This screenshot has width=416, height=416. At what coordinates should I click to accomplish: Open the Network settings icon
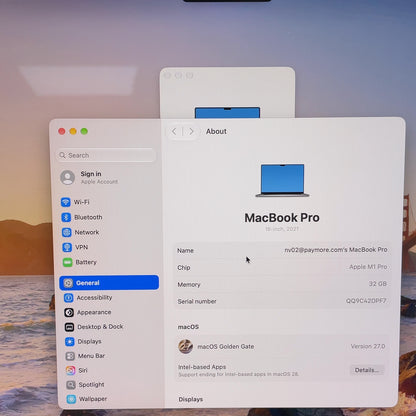pyautogui.click(x=67, y=232)
